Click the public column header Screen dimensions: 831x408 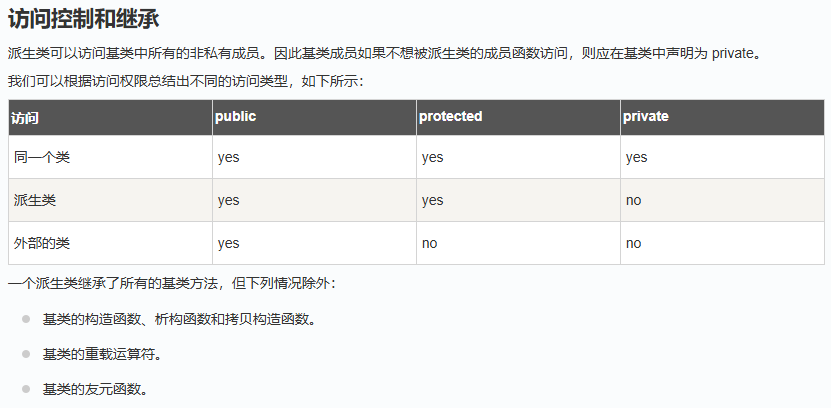click(235, 117)
